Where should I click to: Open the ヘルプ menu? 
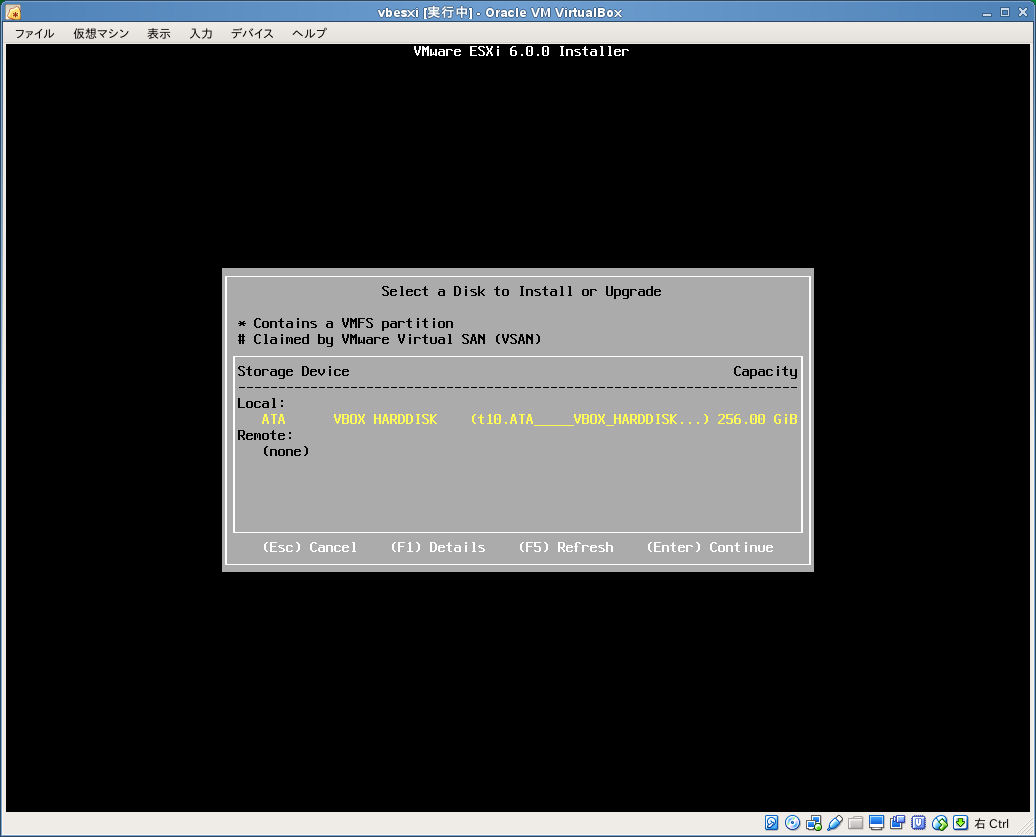(309, 34)
